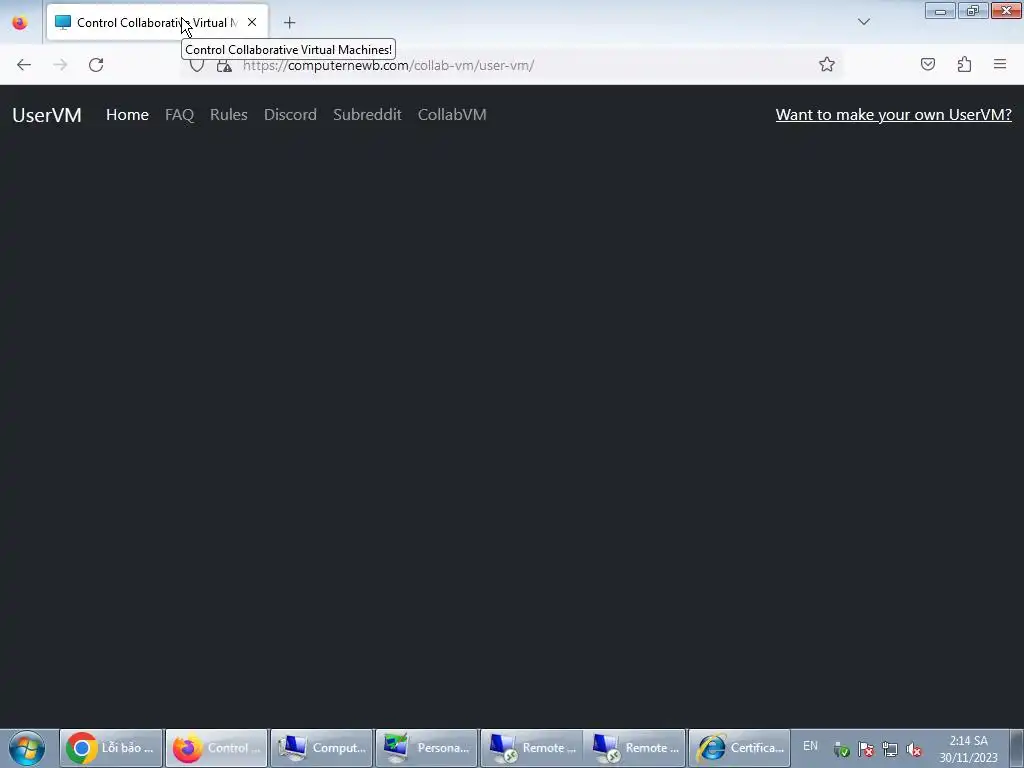Screen dimensions: 1024x768
Task: Reload the page with the refresh icon
Action: coord(96,65)
